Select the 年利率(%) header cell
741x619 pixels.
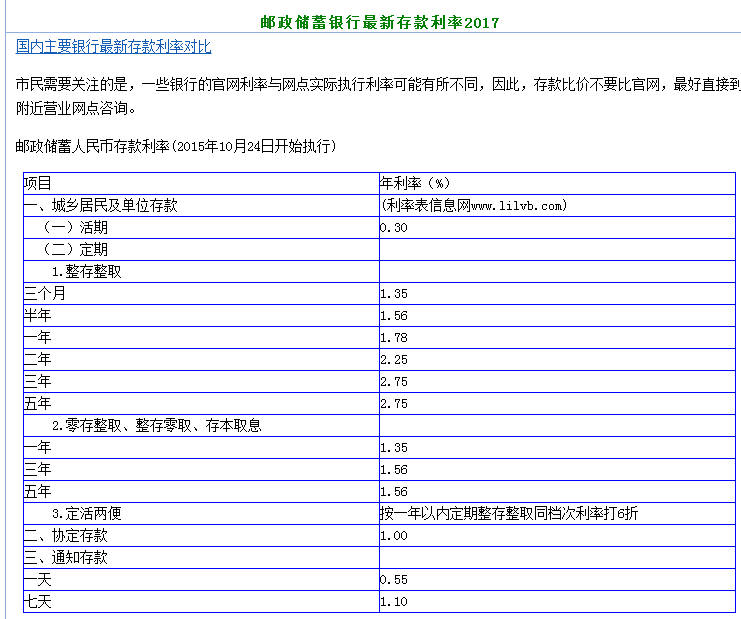tap(558, 183)
